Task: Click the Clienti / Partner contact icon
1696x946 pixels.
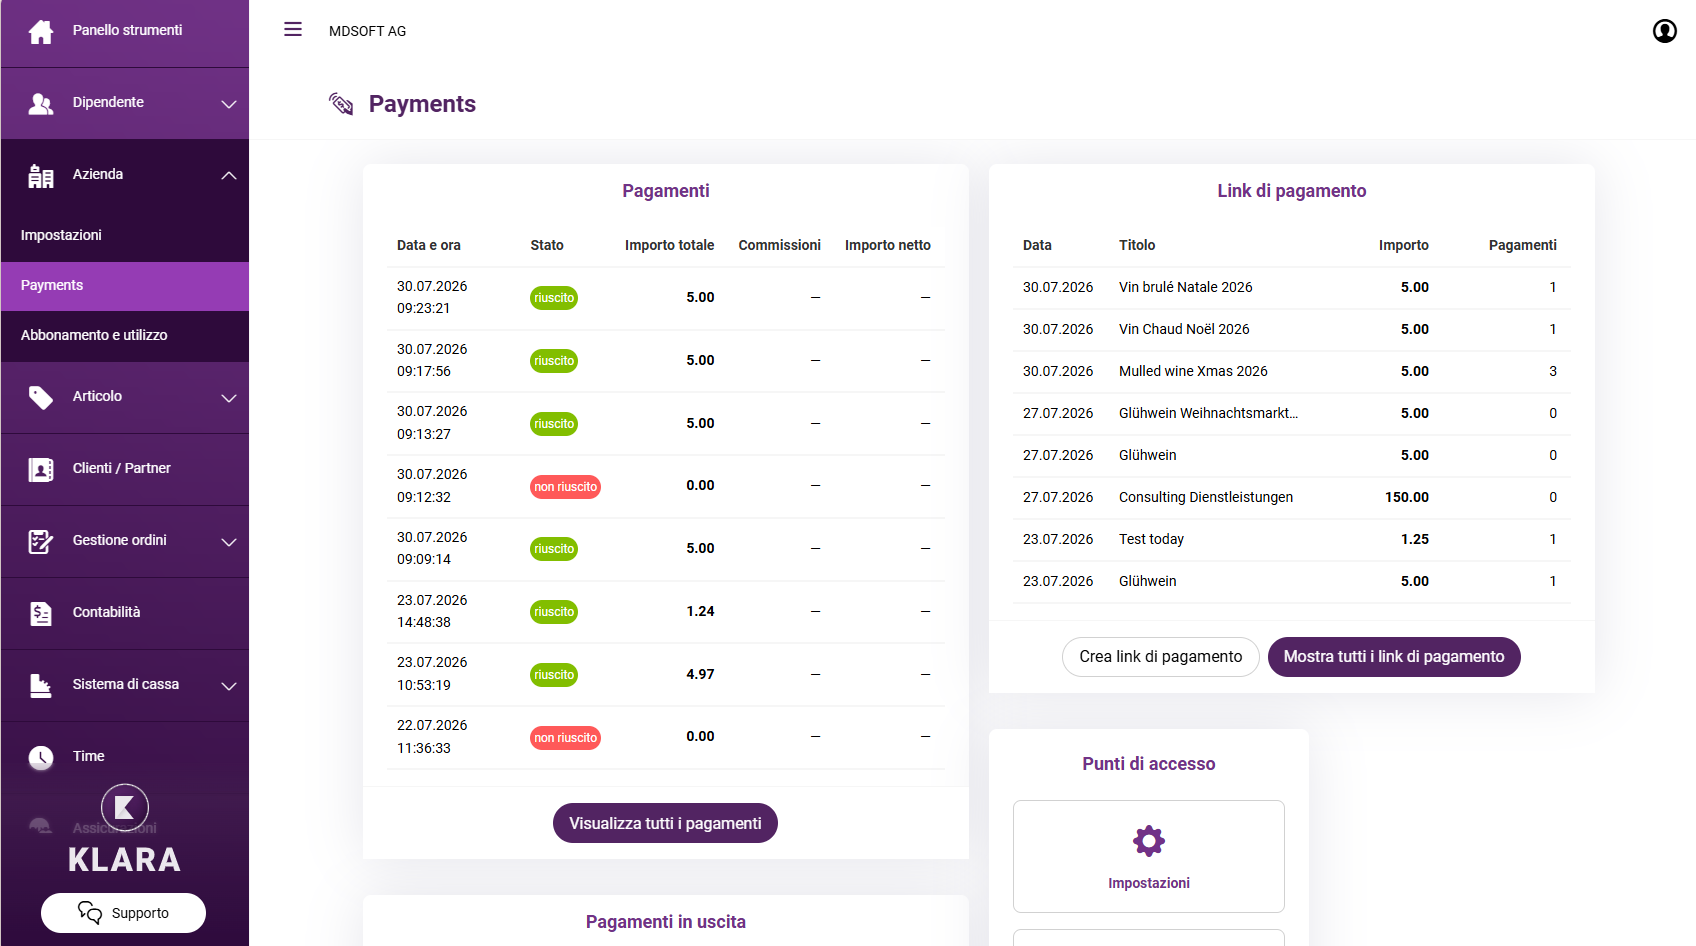Action: point(41,470)
